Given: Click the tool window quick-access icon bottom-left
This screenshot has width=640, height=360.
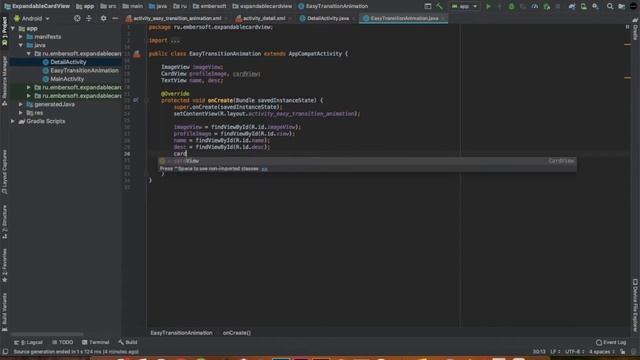Looking at the screenshot, I should (x=5, y=352).
